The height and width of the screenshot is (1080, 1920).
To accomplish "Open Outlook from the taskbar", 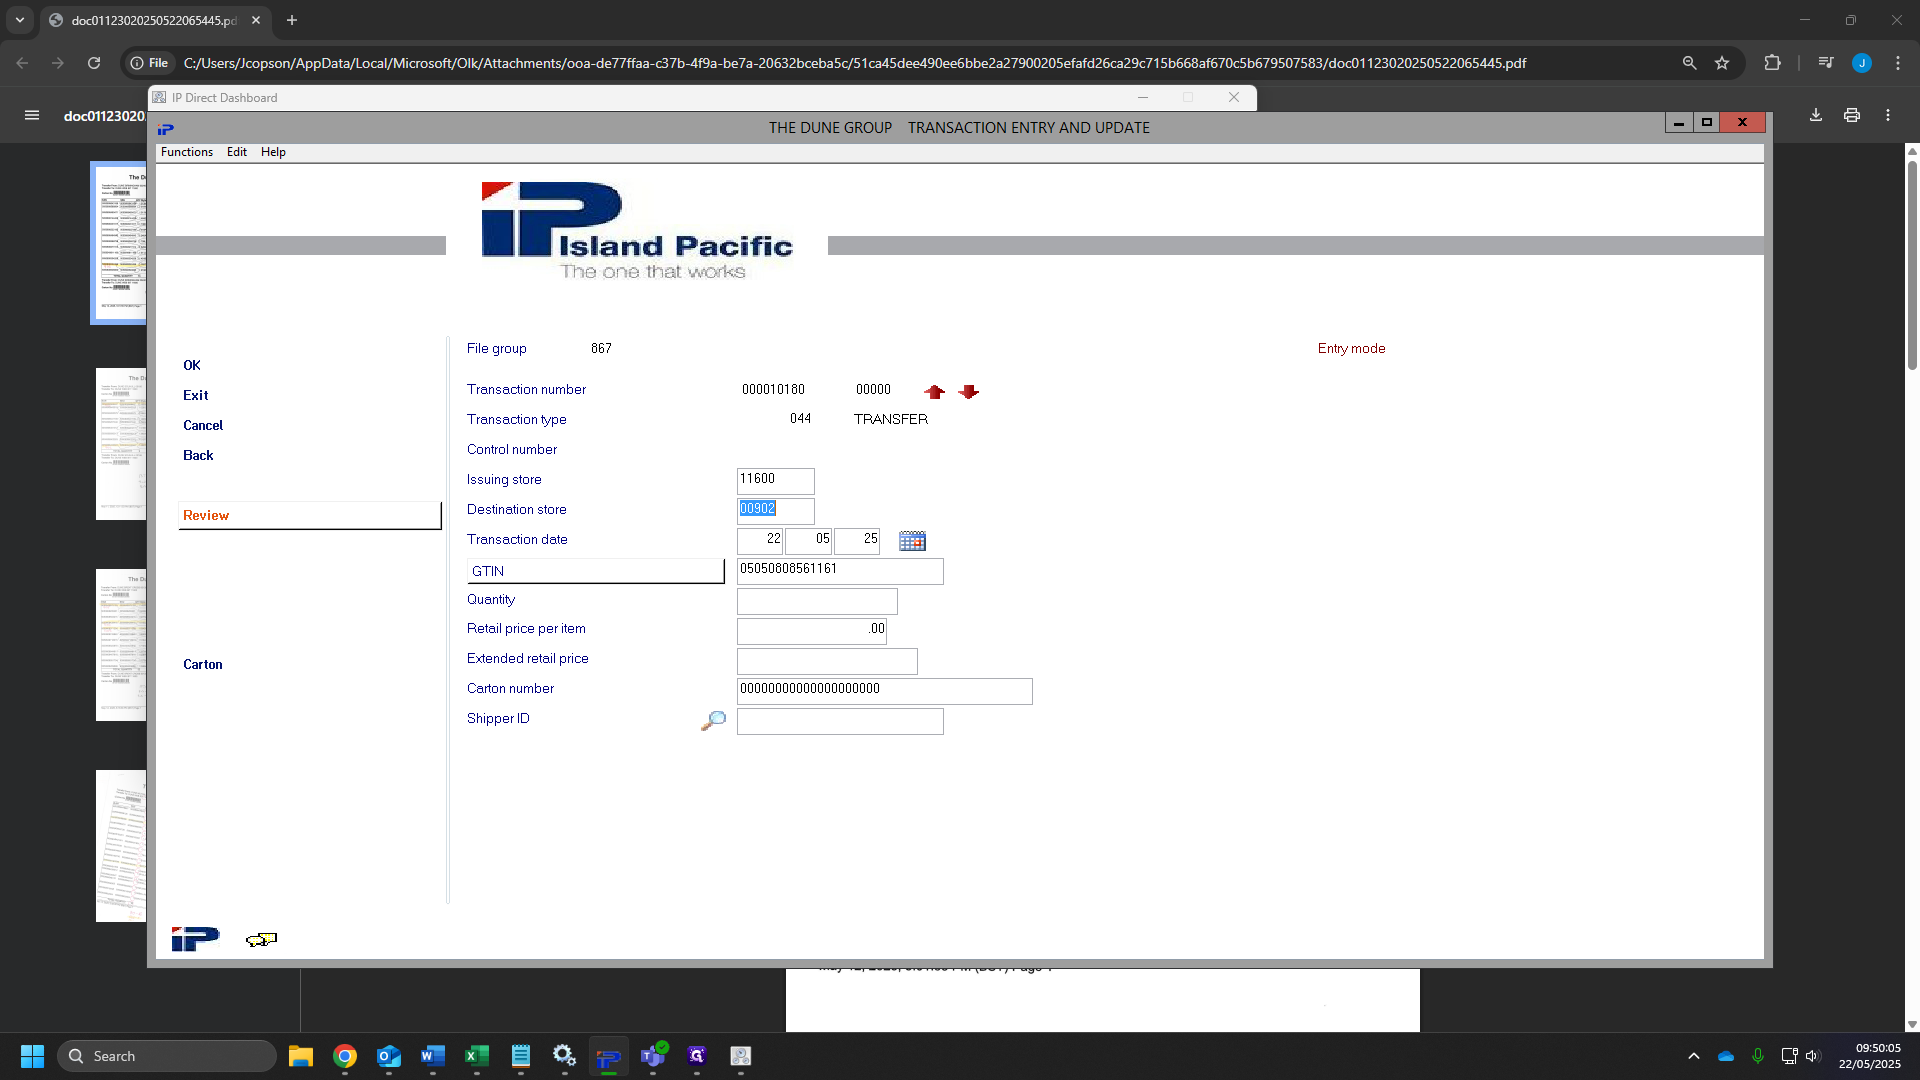I will pyautogui.click(x=389, y=1056).
